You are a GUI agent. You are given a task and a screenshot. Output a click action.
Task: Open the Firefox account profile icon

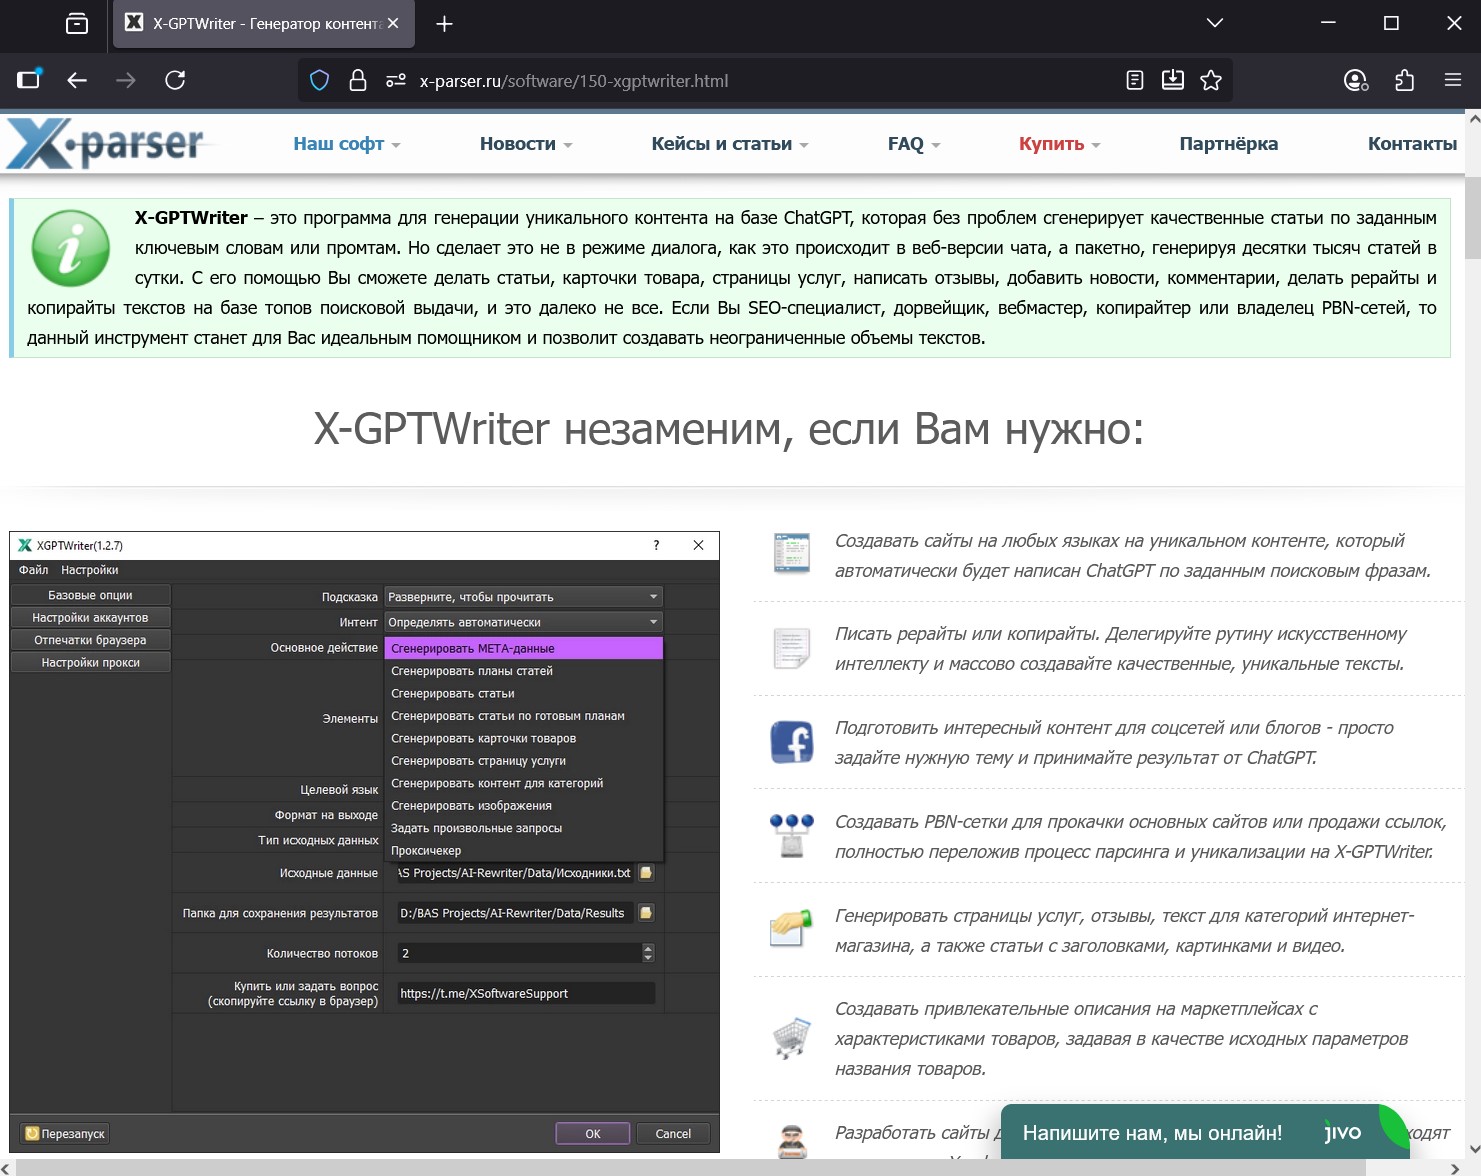[1355, 80]
